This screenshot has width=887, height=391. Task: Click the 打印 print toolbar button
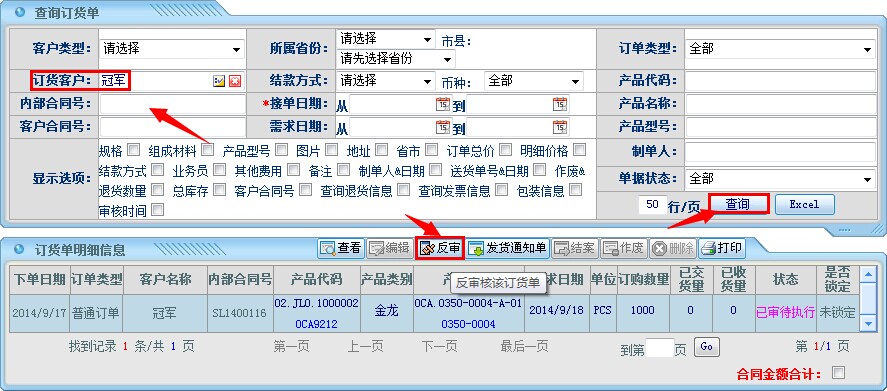click(x=722, y=248)
